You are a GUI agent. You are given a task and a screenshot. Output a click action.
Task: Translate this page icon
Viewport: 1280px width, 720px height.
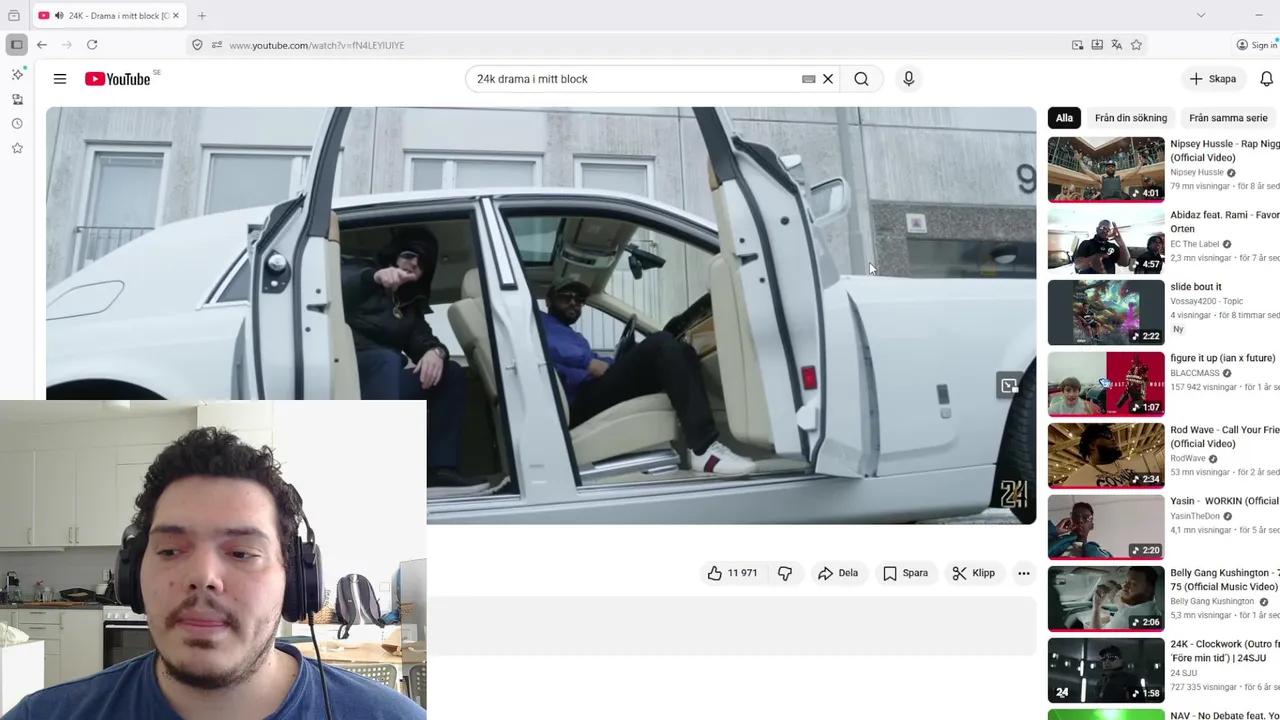pyautogui.click(x=1117, y=45)
